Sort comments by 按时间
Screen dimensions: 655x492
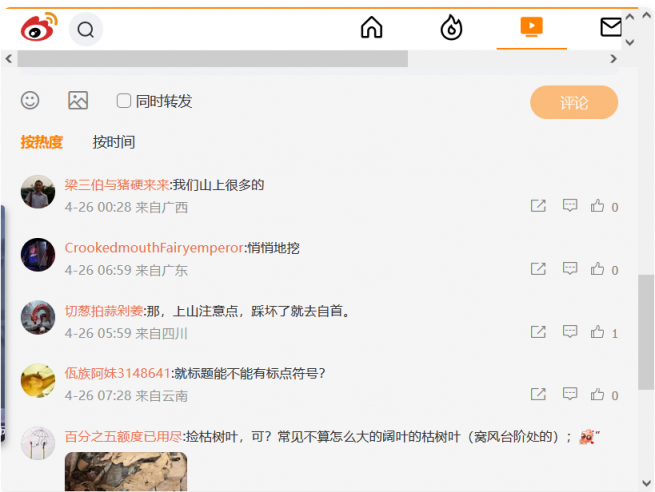coord(113,142)
